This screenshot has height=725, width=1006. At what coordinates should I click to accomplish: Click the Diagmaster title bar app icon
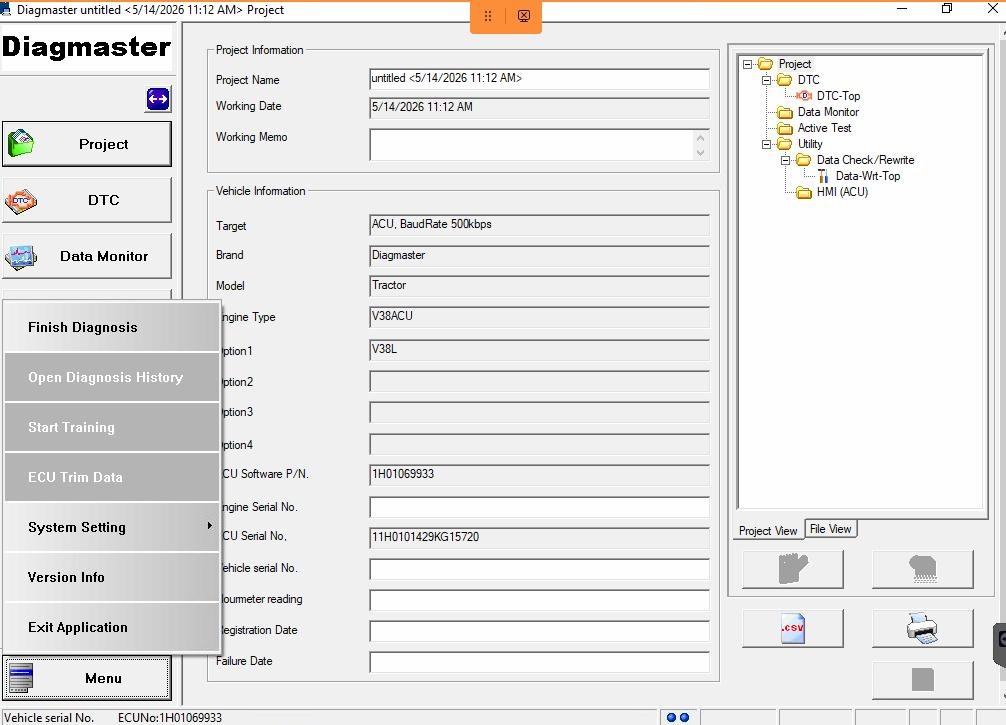6,9
